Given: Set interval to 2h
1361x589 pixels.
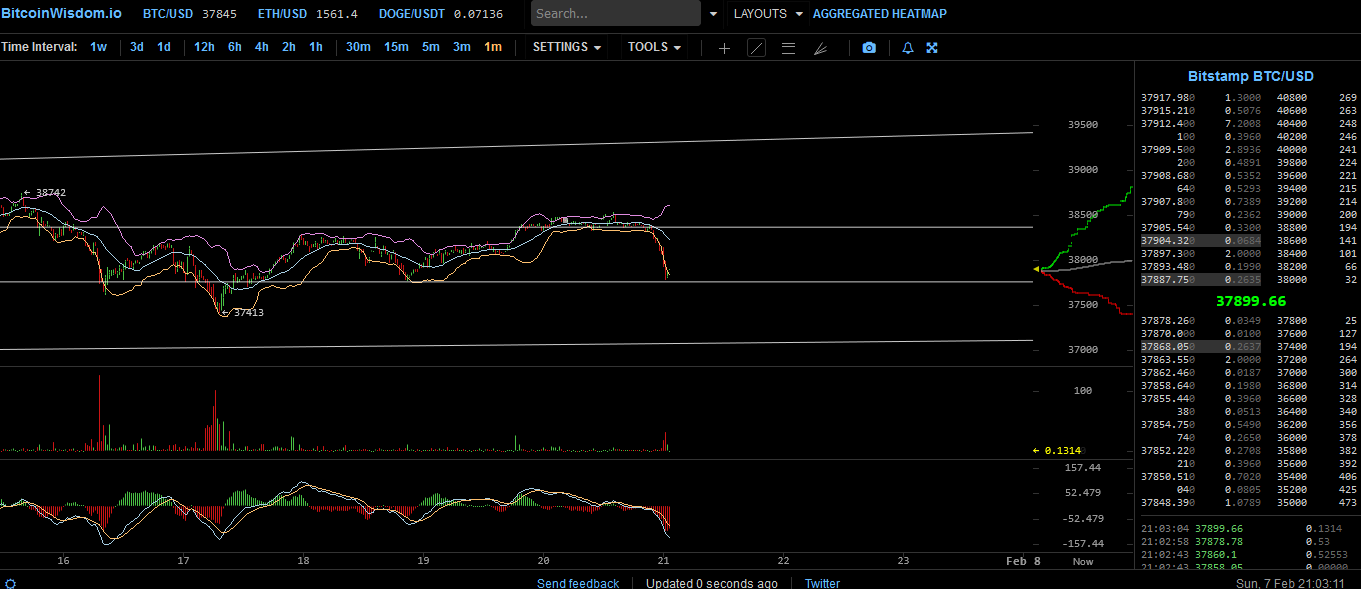Looking at the screenshot, I should click(x=288, y=47).
